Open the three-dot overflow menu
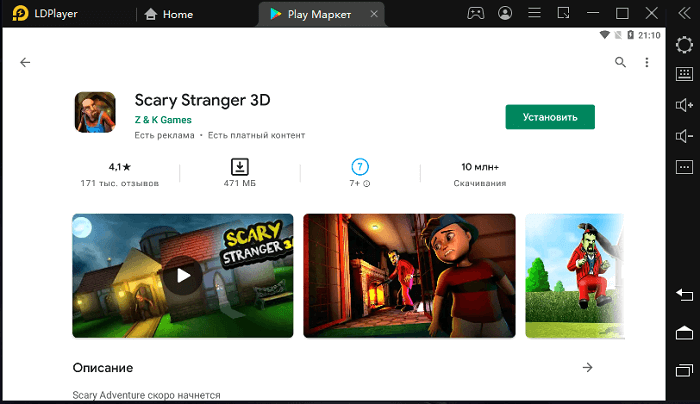The width and height of the screenshot is (700, 404). 646,62
